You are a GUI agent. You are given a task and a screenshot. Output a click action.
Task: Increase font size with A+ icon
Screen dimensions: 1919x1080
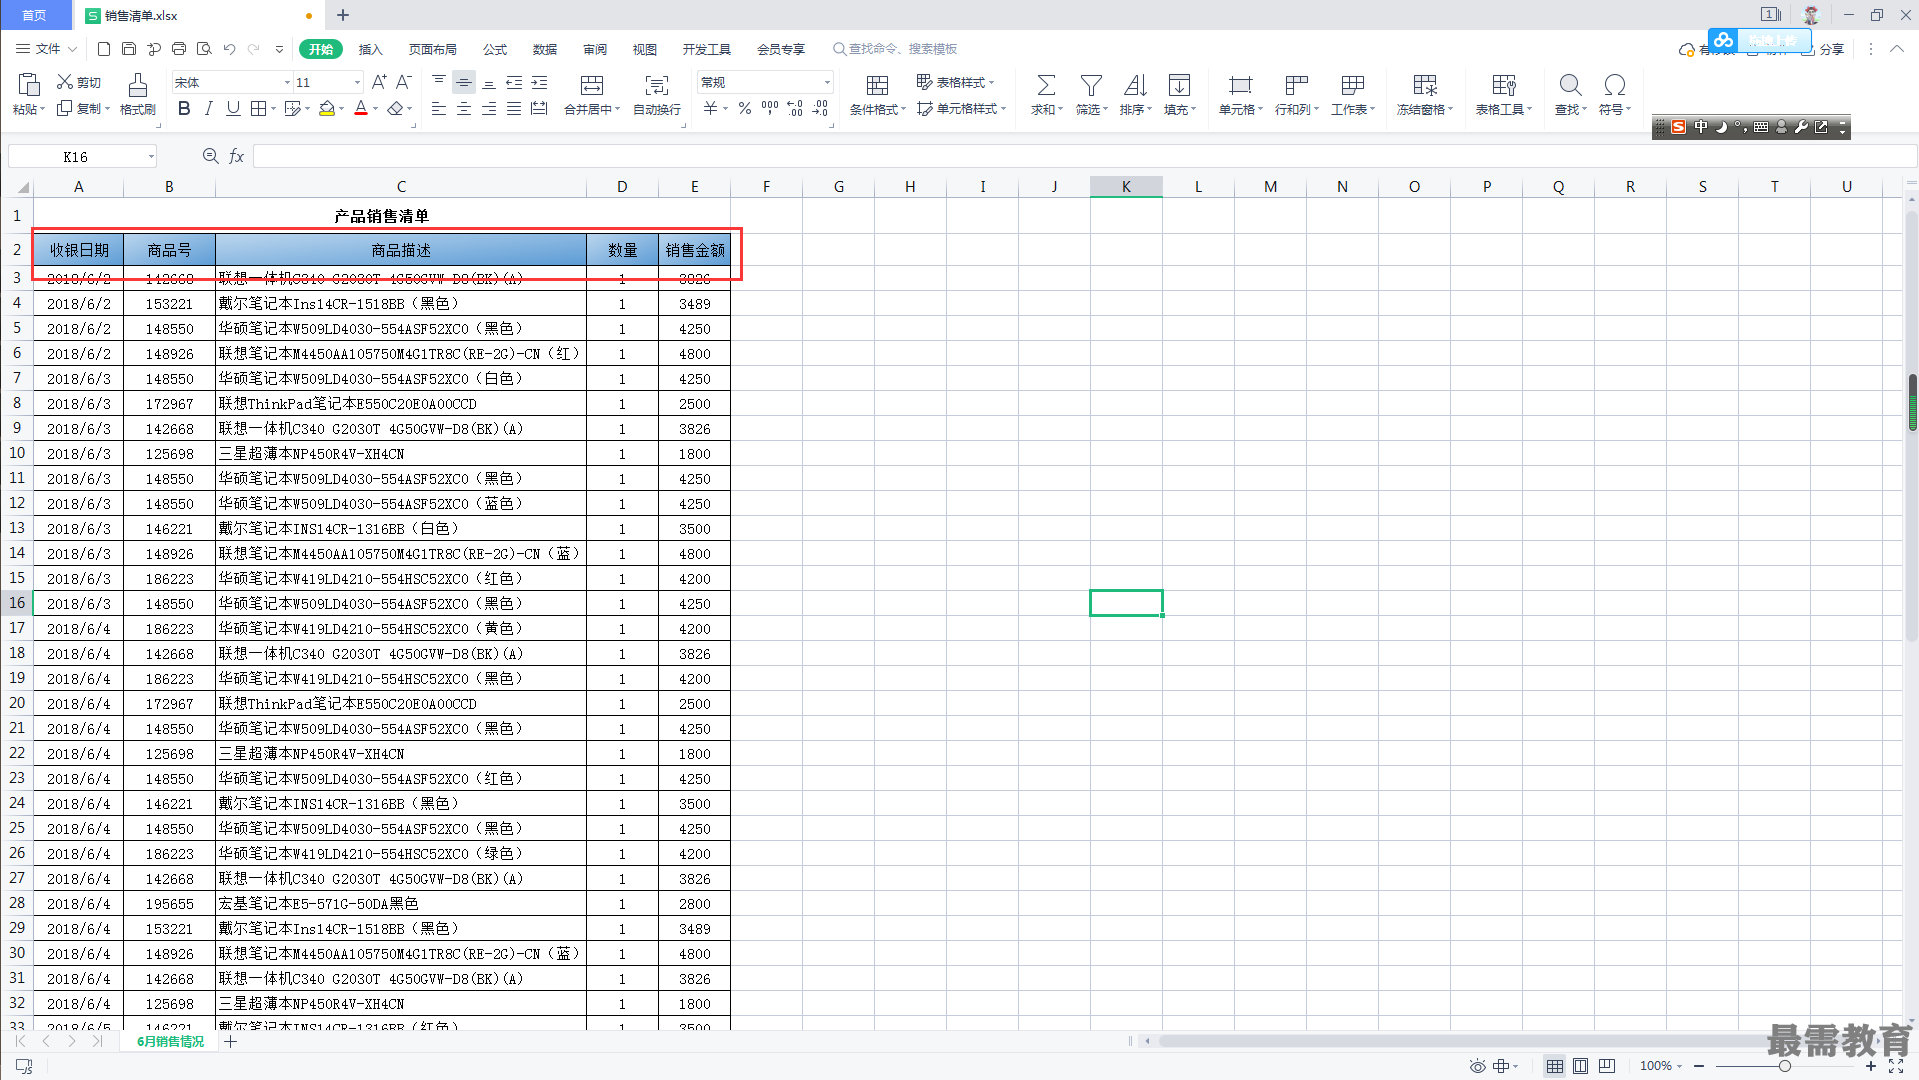(379, 82)
